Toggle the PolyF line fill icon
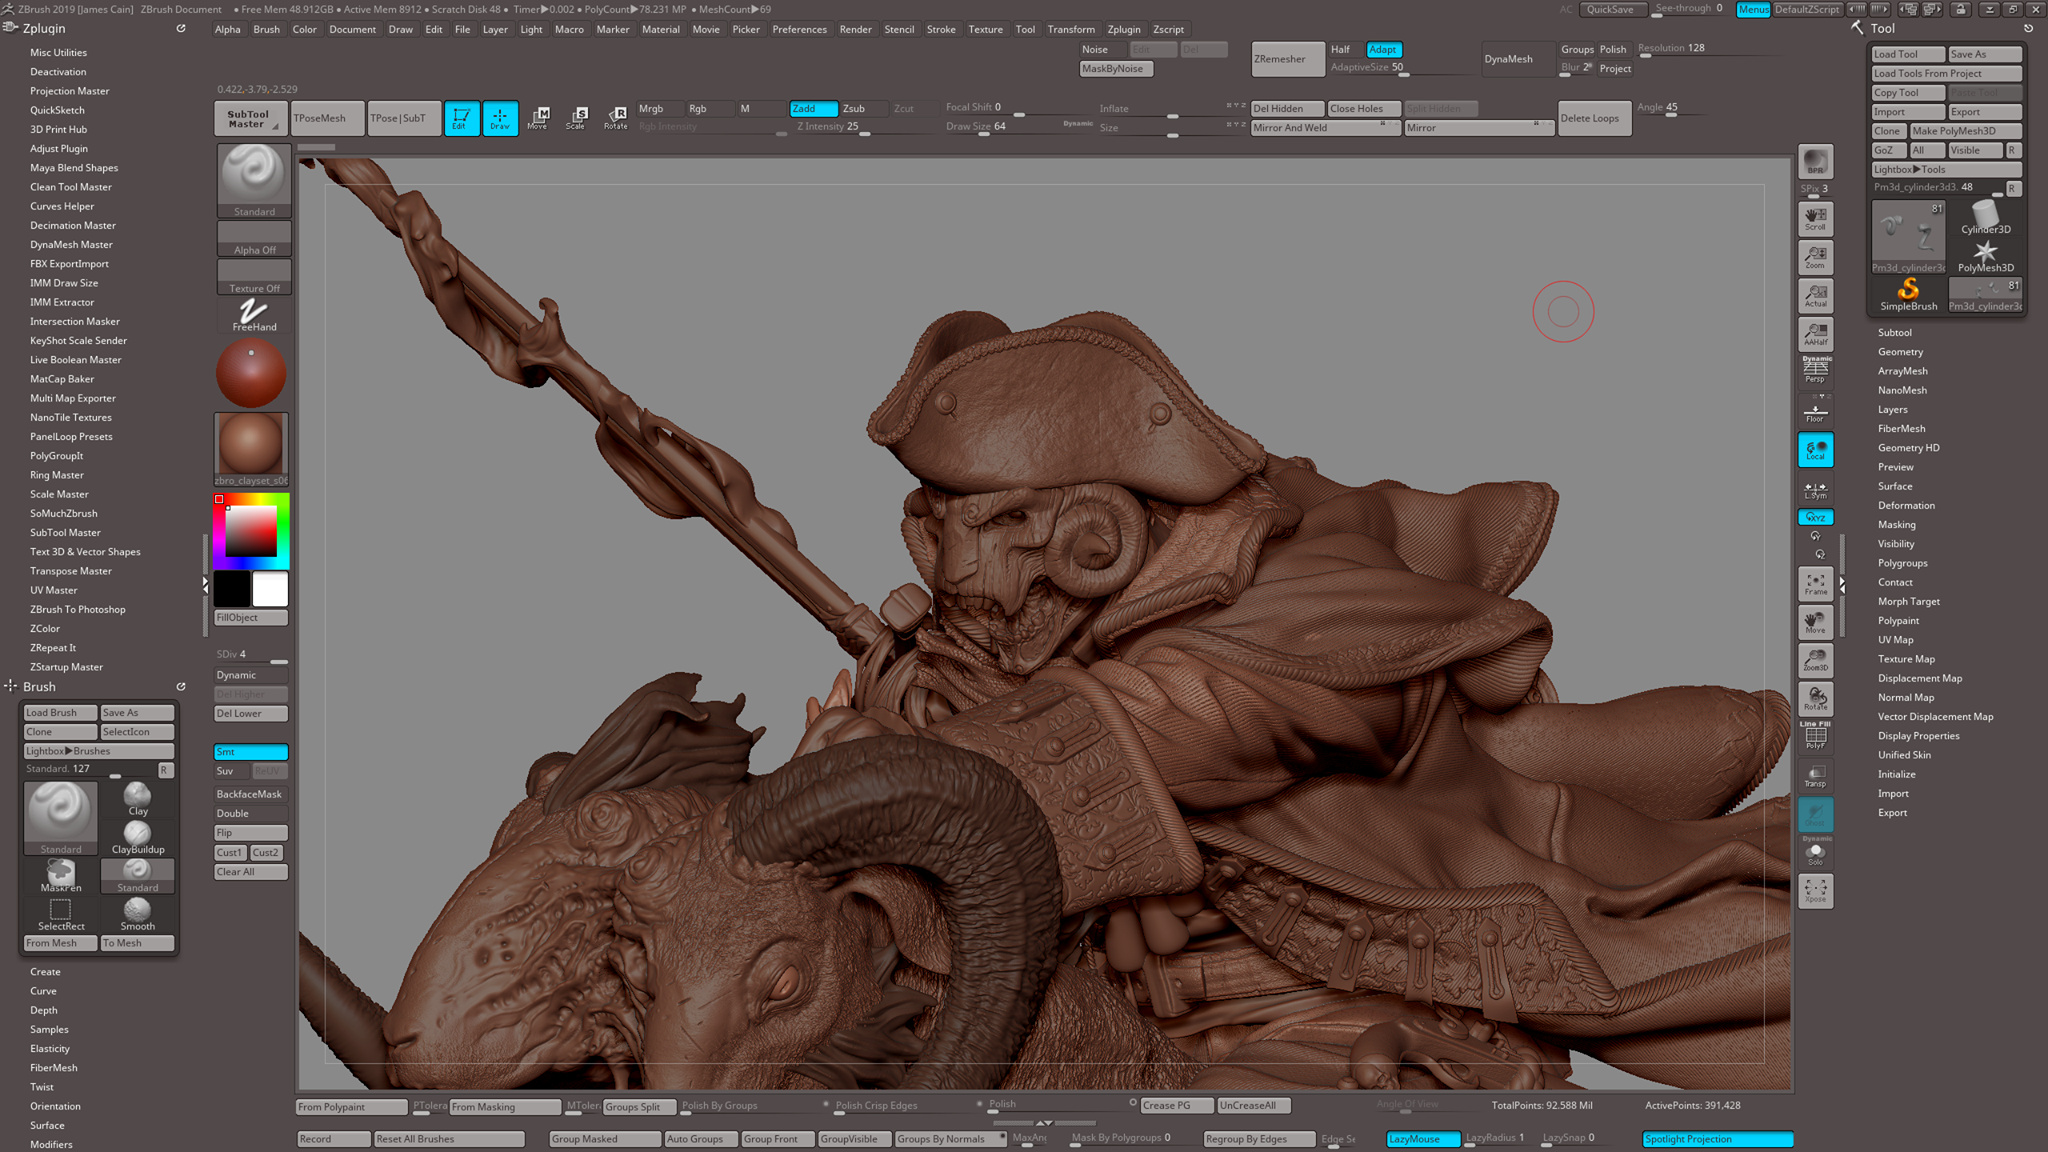Screen dimensions: 2048x1152 [1815, 737]
